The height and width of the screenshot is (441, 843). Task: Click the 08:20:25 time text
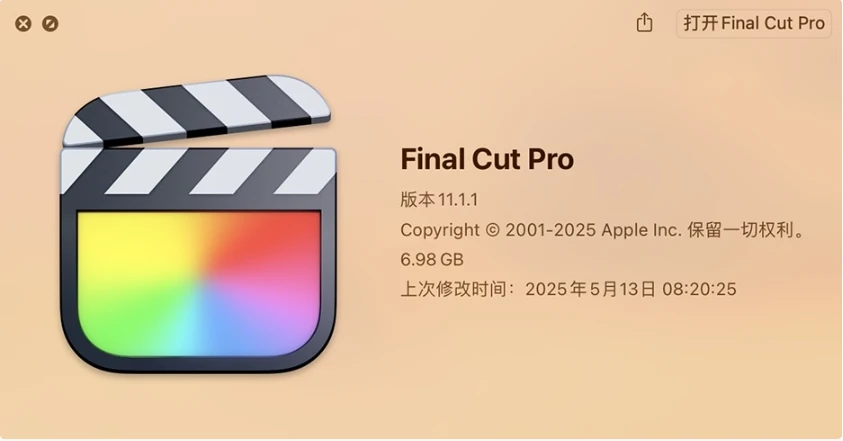699,289
